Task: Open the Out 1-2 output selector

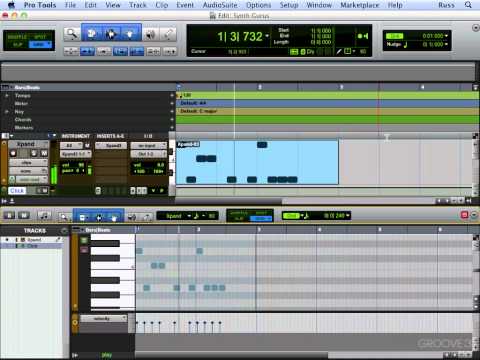Action: pyautogui.click(x=148, y=154)
